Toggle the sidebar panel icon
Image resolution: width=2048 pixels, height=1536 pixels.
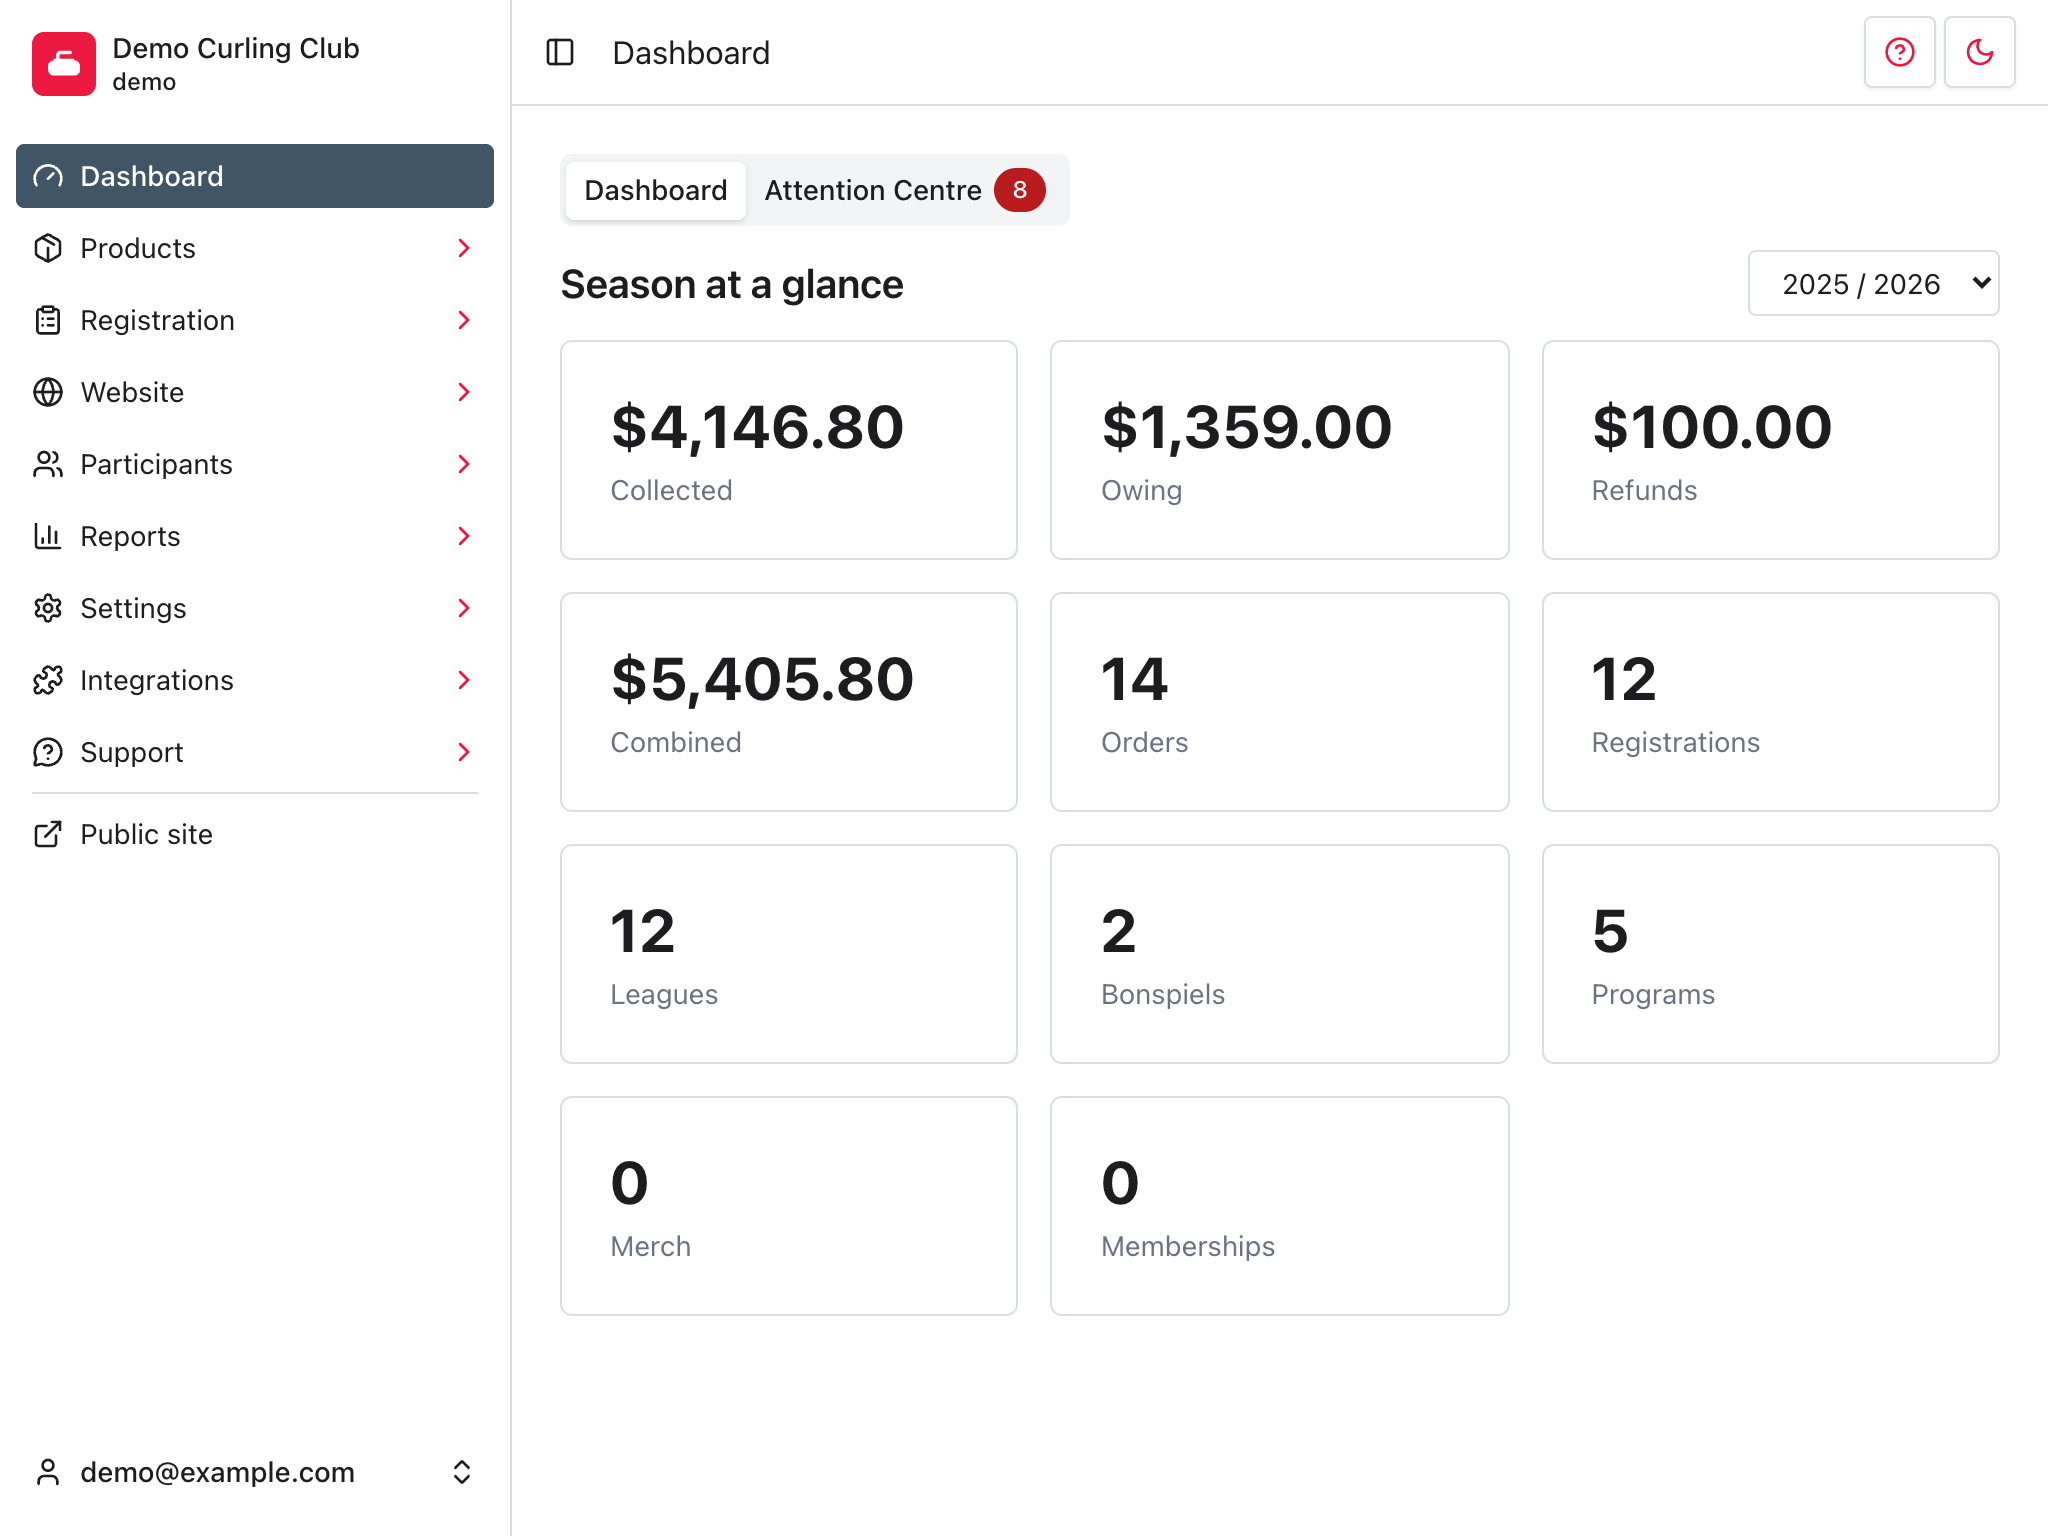point(560,52)
